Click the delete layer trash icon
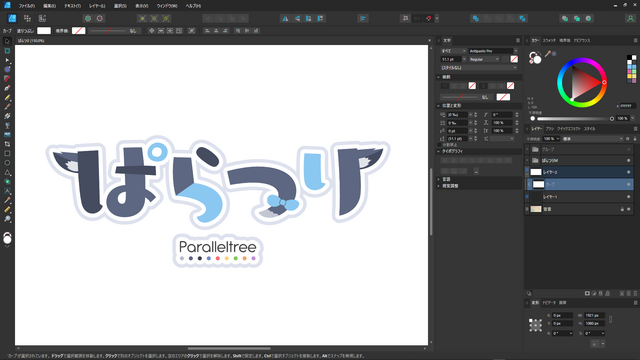640x360 pixels. (635, 293)
